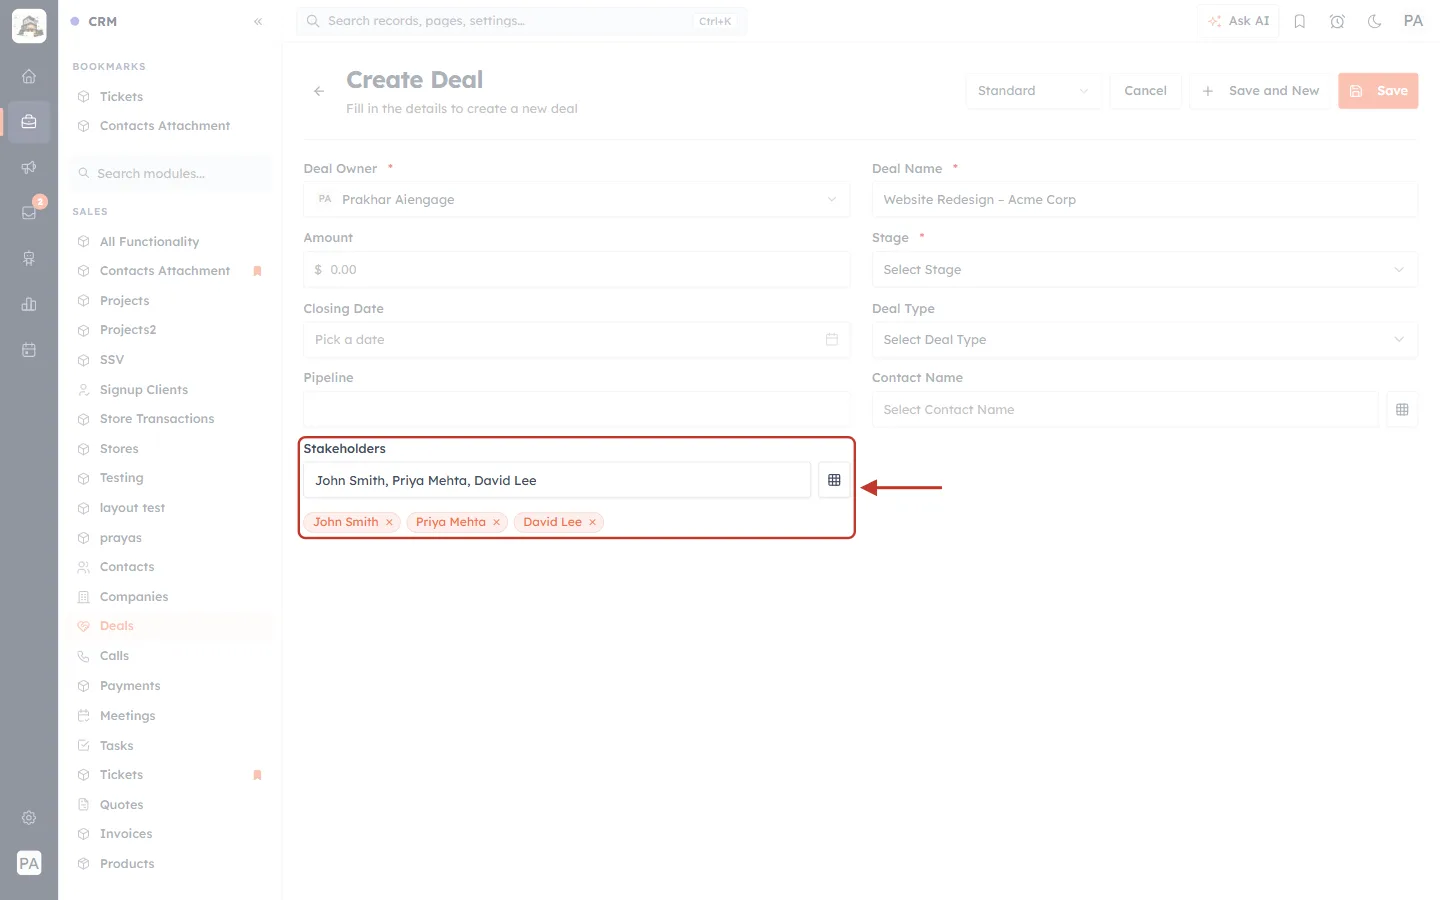Remove John Smith stakeholder tag
The image size is (1440, 900).
tap(389, 522)
